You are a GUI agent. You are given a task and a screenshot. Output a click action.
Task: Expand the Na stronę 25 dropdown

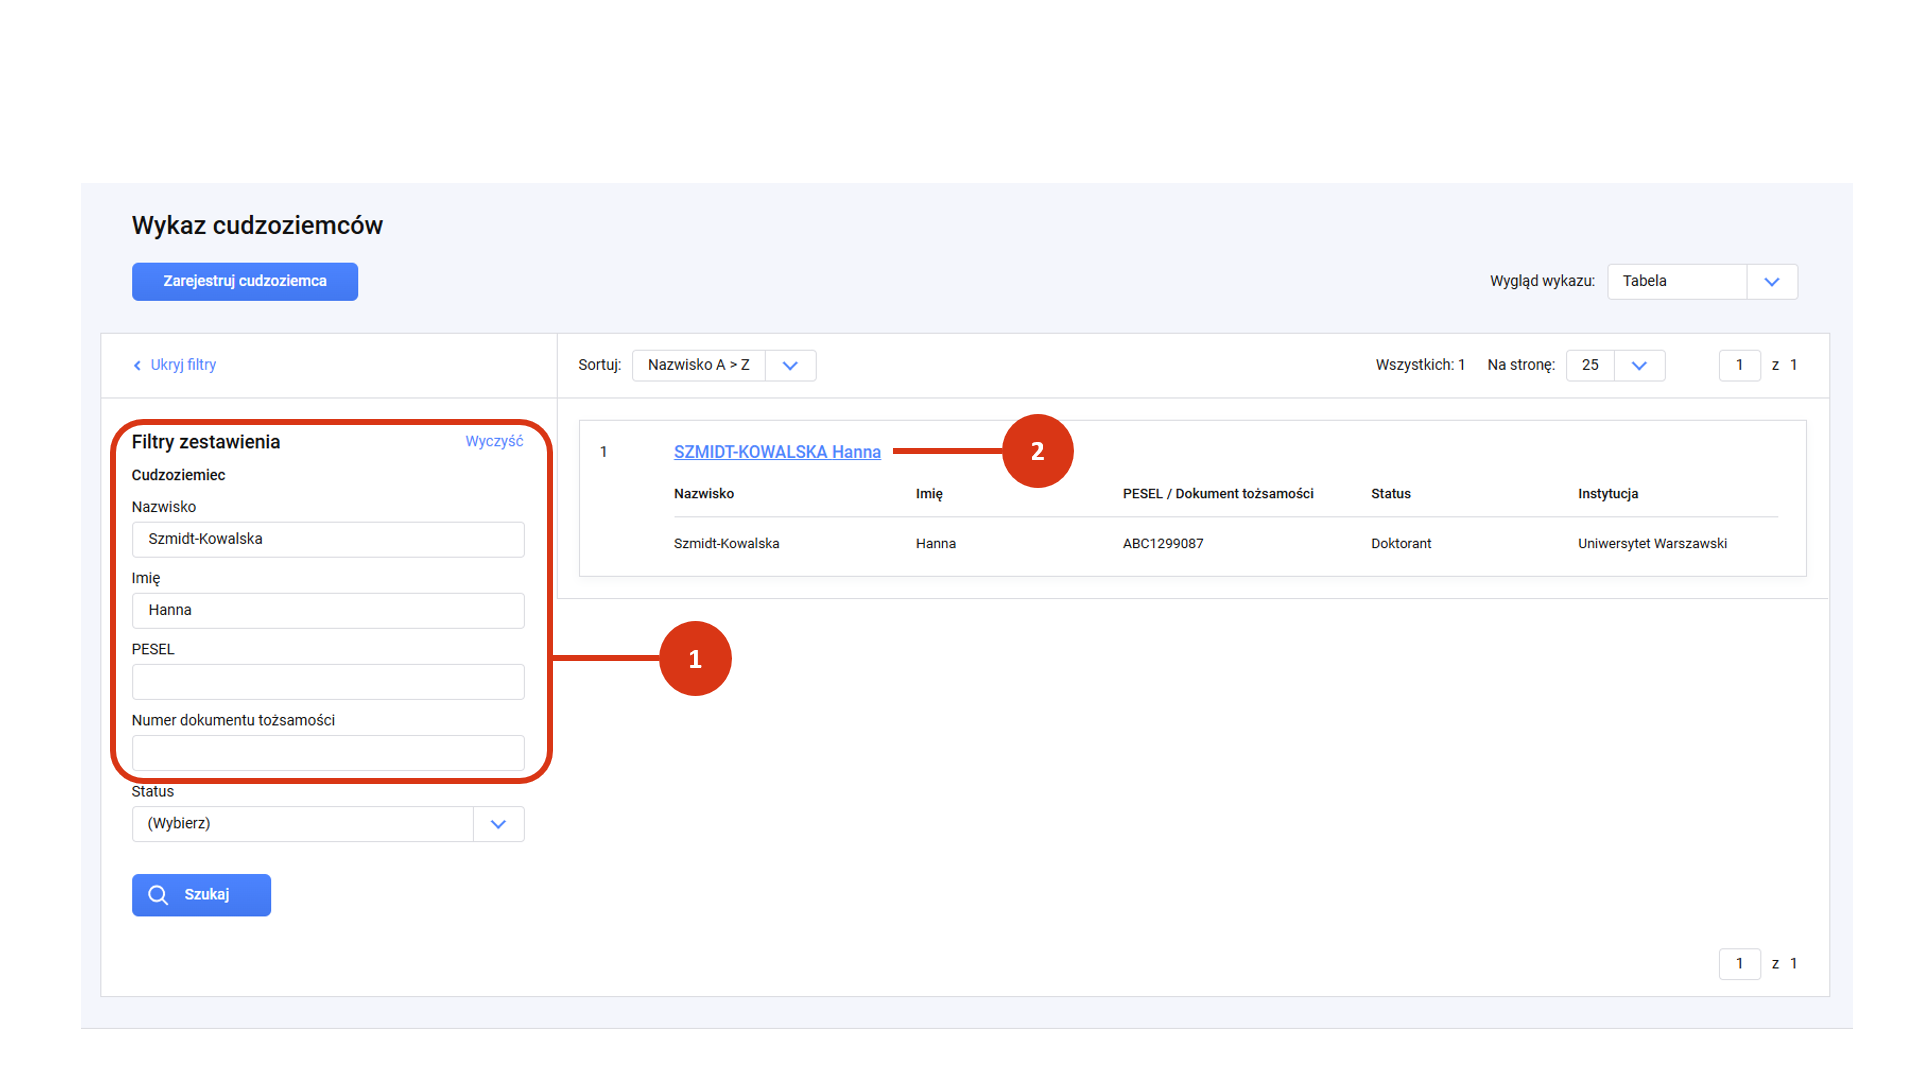(x=1590, y=365)
